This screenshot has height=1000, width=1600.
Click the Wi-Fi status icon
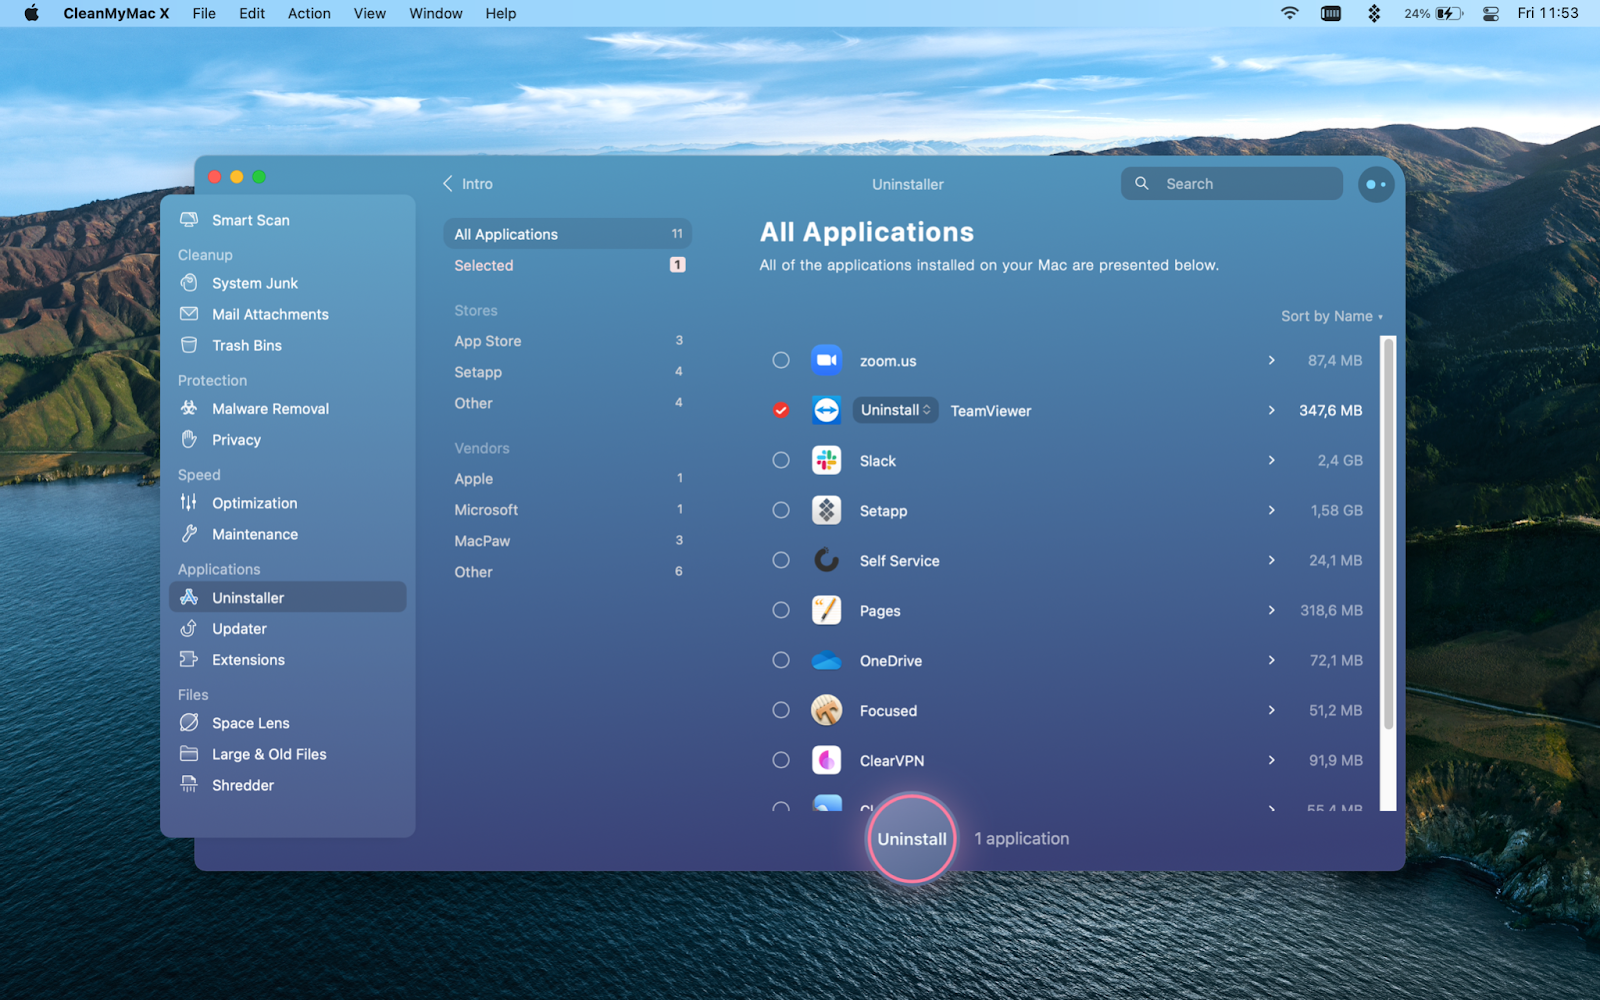click(x=1290, y=13)
